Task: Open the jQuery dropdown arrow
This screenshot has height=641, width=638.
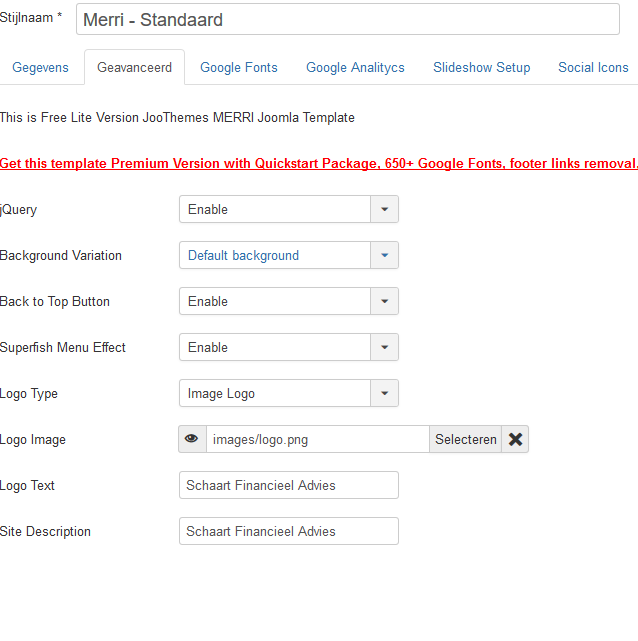Action: pos(384,209)
